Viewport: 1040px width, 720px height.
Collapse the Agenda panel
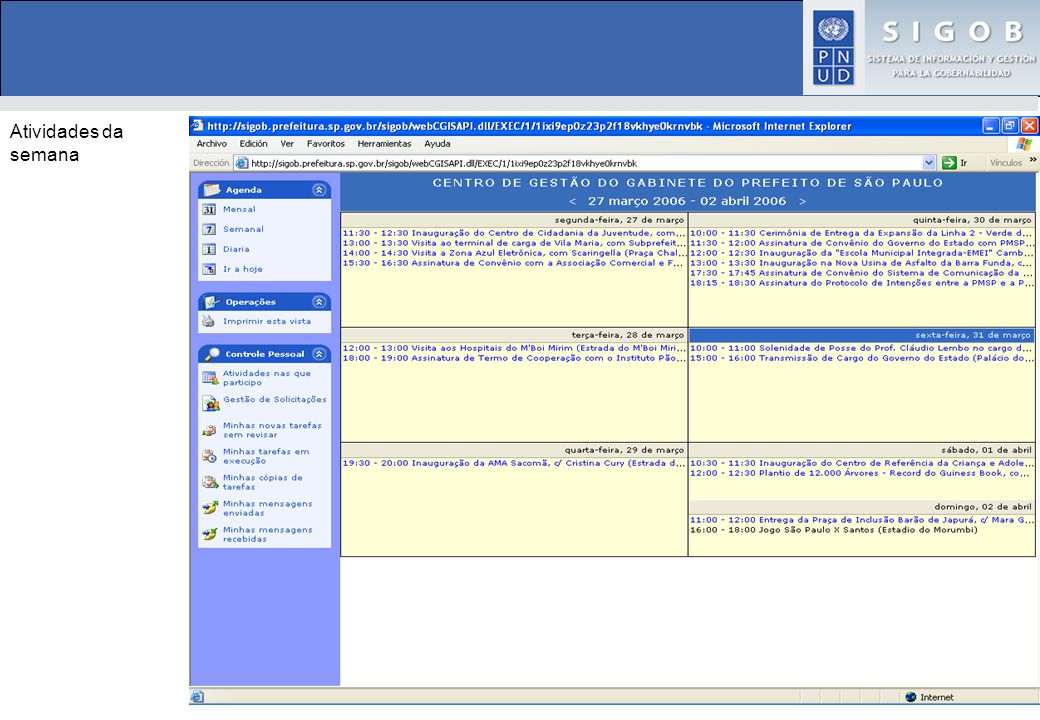(319, 190)
